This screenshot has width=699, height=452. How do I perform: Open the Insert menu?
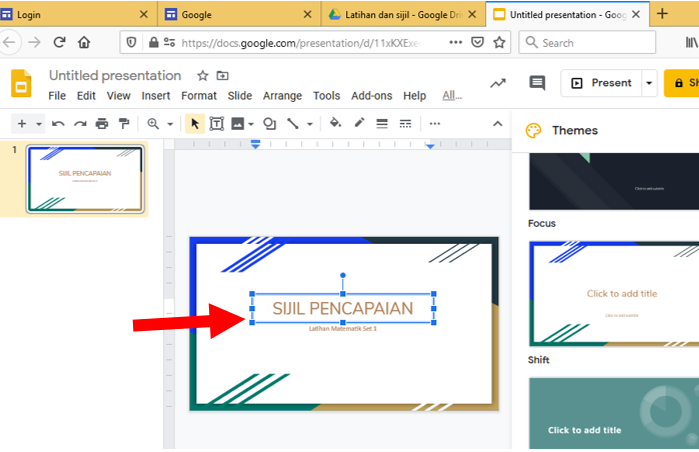click(156, 96)
